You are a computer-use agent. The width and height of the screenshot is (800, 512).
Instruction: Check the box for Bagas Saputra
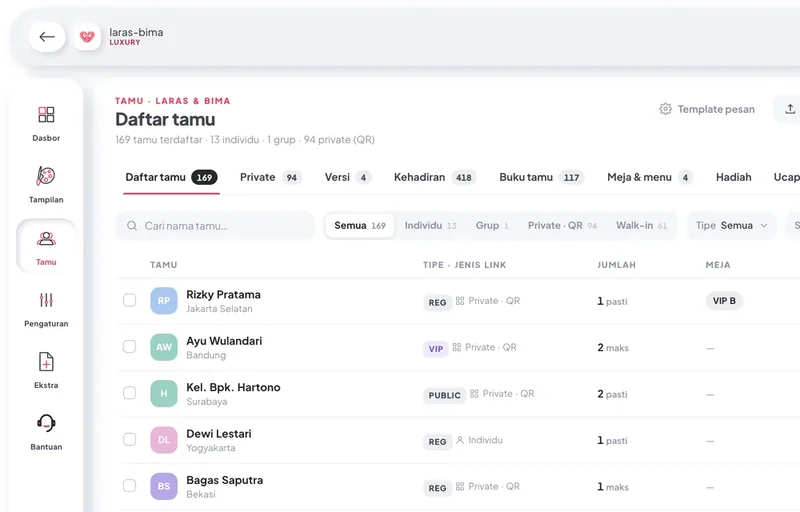click(130, 485)
